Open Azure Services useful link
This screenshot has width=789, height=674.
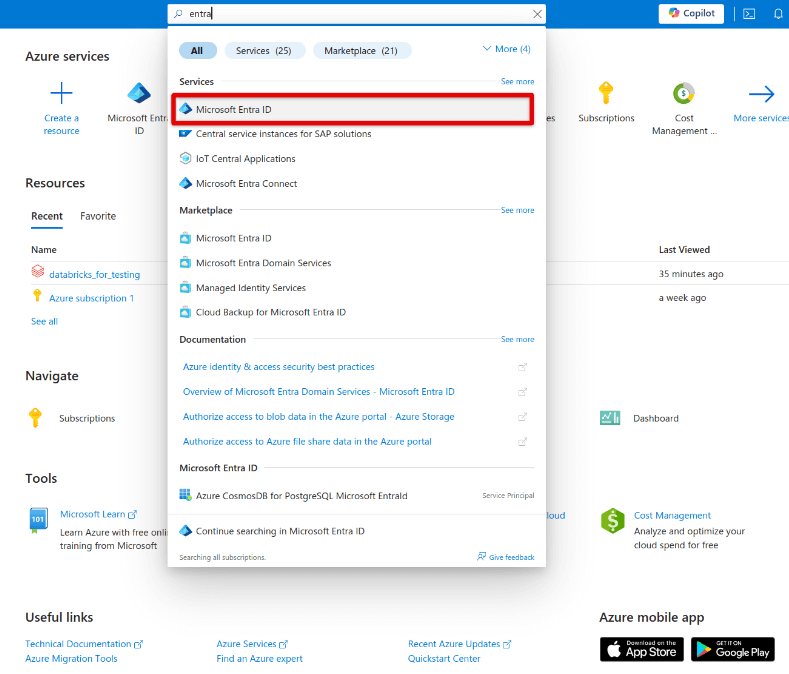[x=252, y=644]
